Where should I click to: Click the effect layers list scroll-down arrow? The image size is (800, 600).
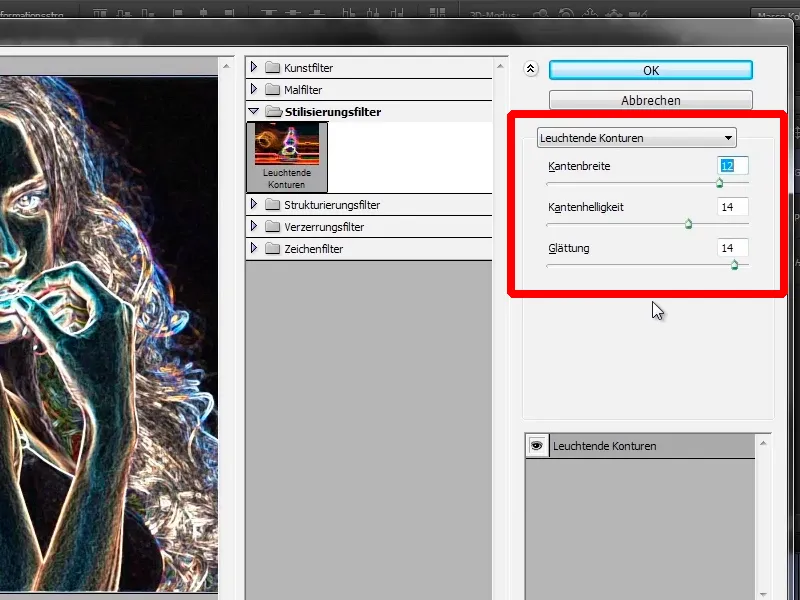tap(763, 594)
